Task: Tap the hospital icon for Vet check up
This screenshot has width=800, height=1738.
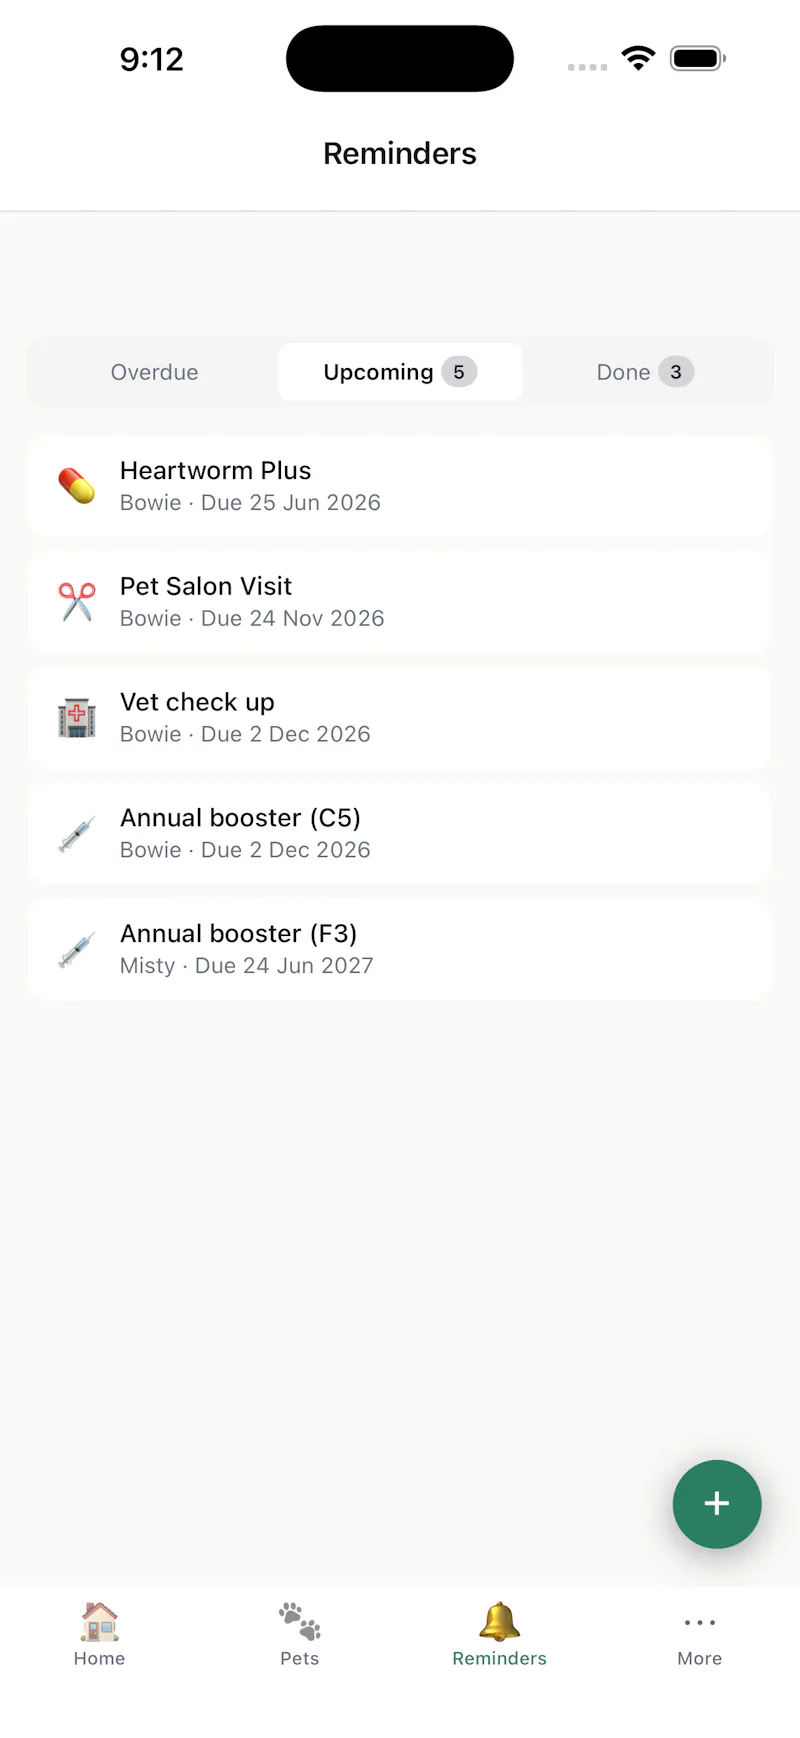Action: click(x=77, y=718)
